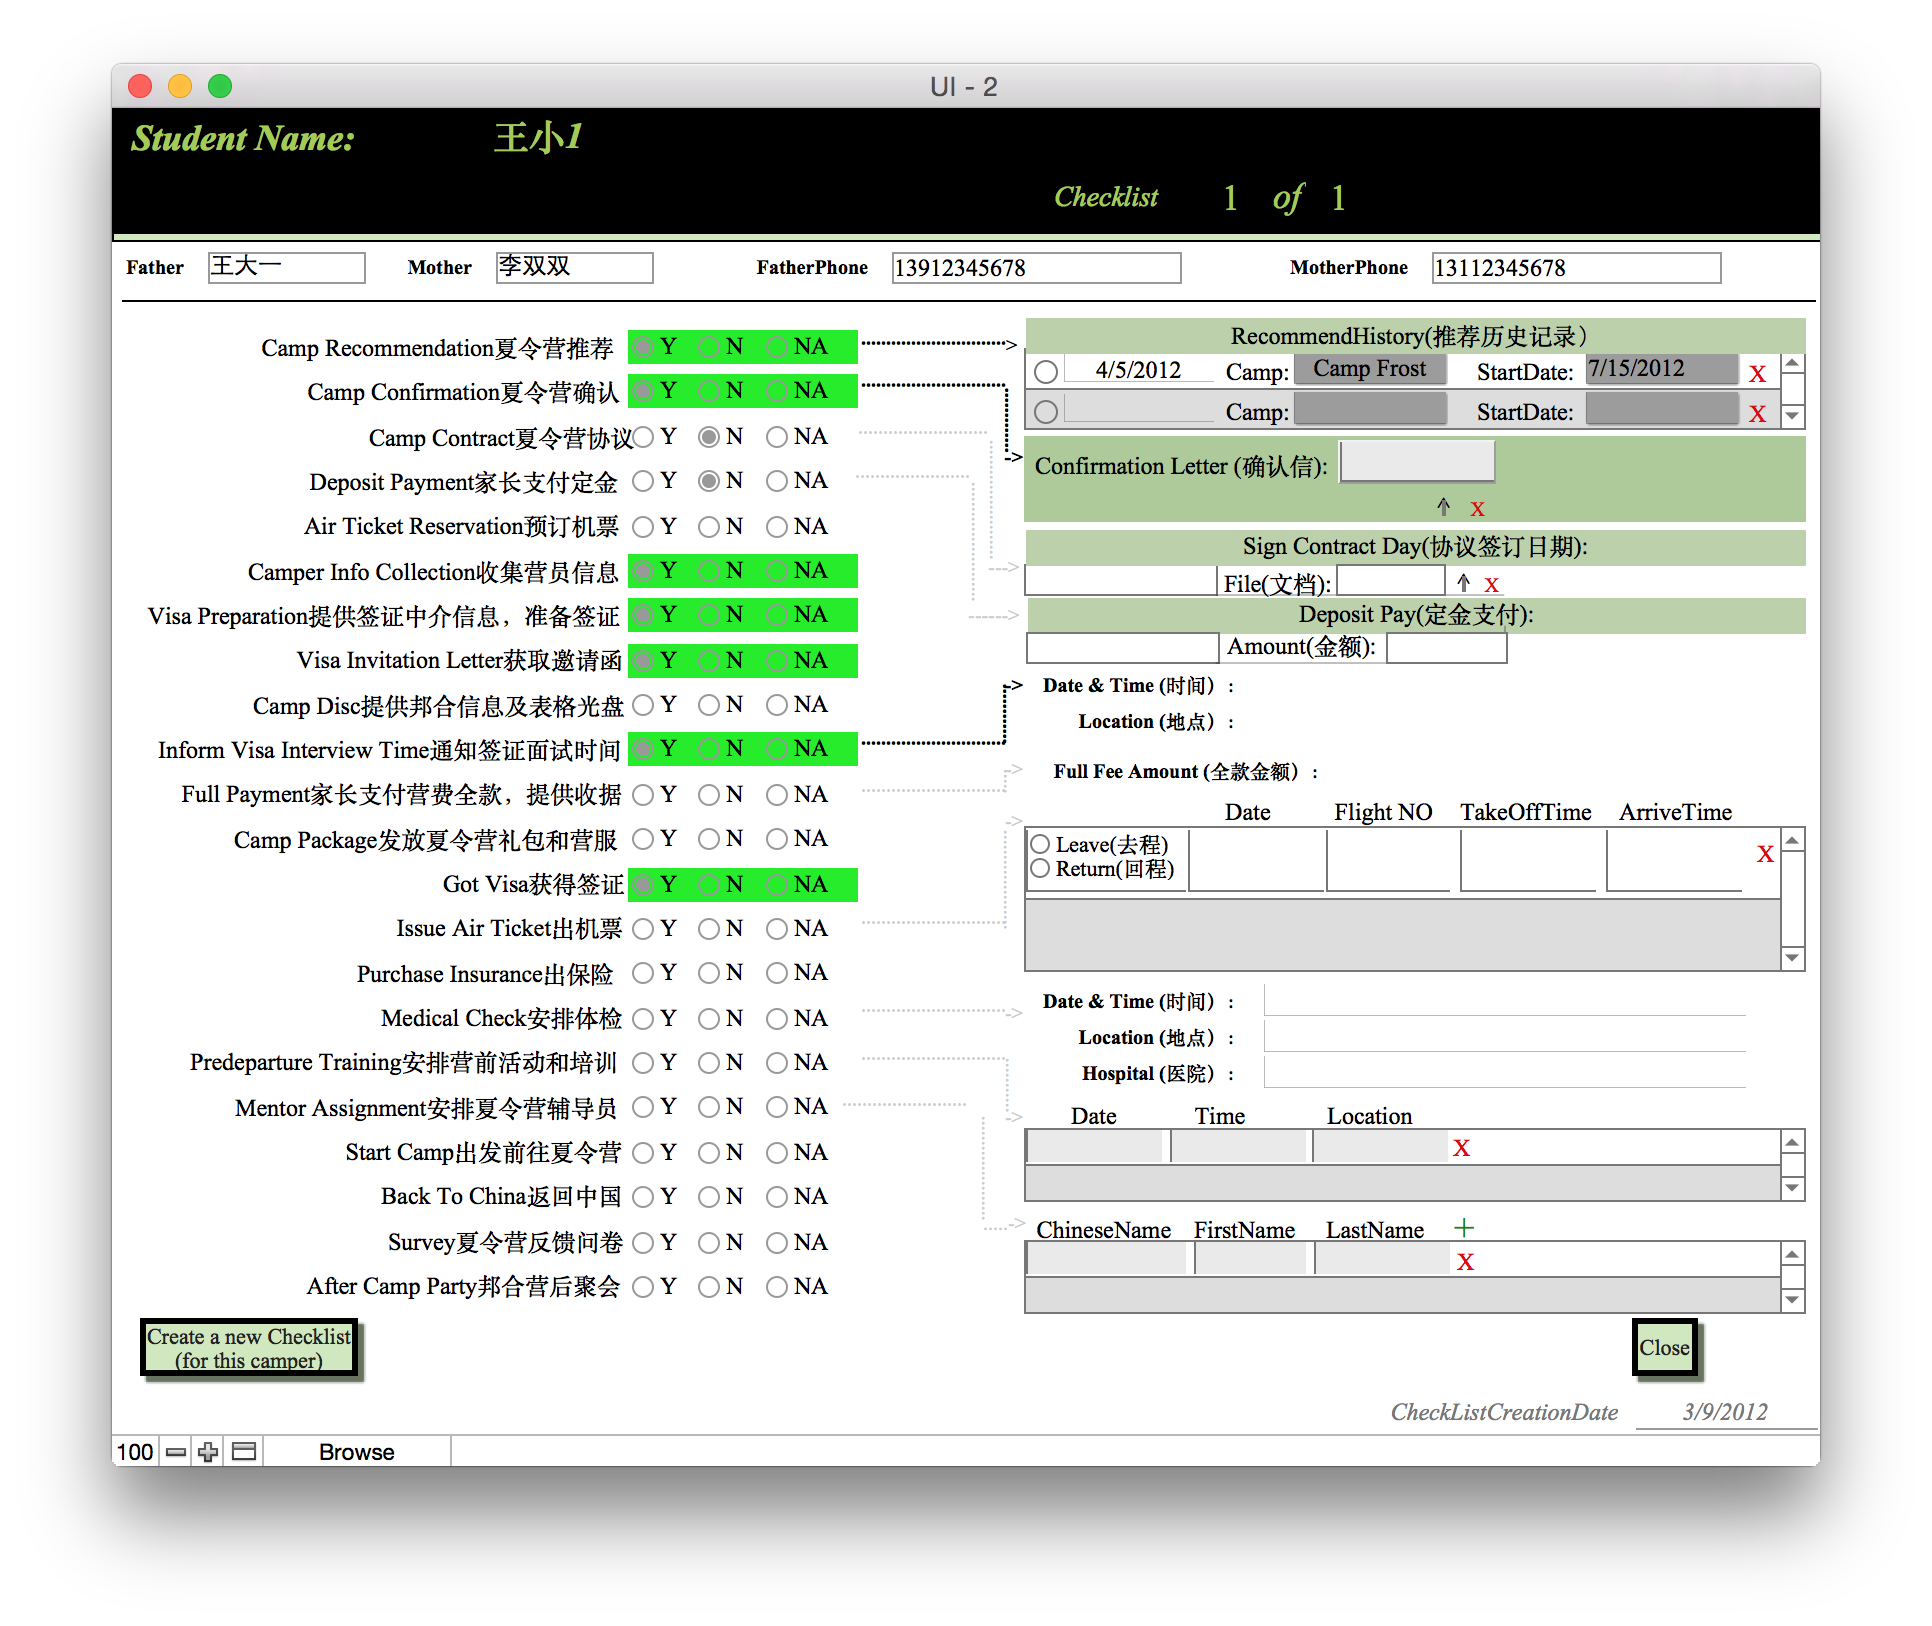Open the Browse mode popup menu

click(356, 1452)
